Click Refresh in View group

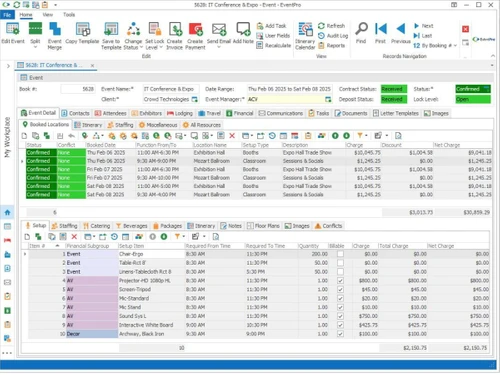[331, 26]
